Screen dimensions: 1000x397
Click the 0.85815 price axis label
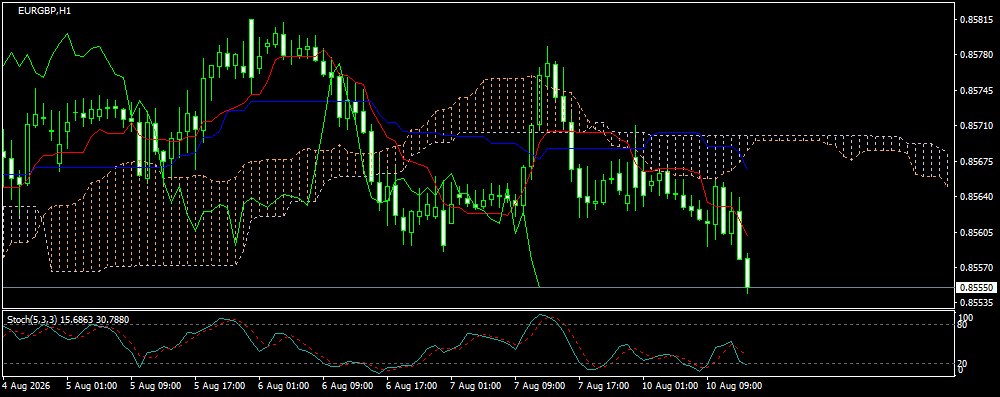point(977,20)
